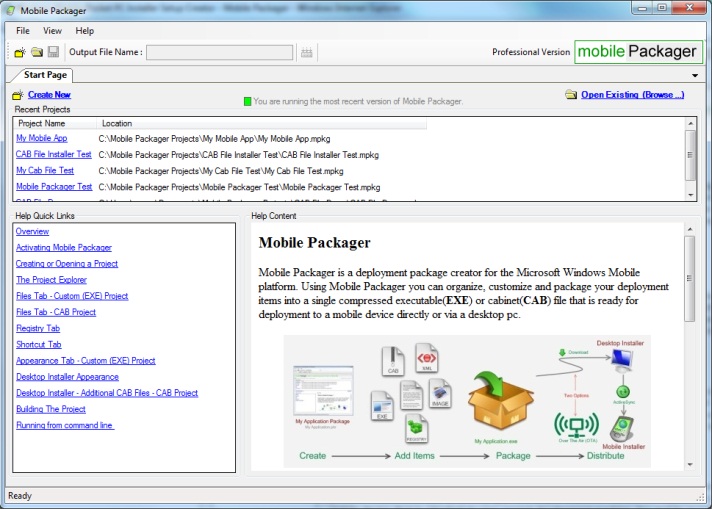Click the CAB File Installer Test.mpkg path
Image resolution: width=712 pixels, height=509 pixels.
[x=238, y=155]
